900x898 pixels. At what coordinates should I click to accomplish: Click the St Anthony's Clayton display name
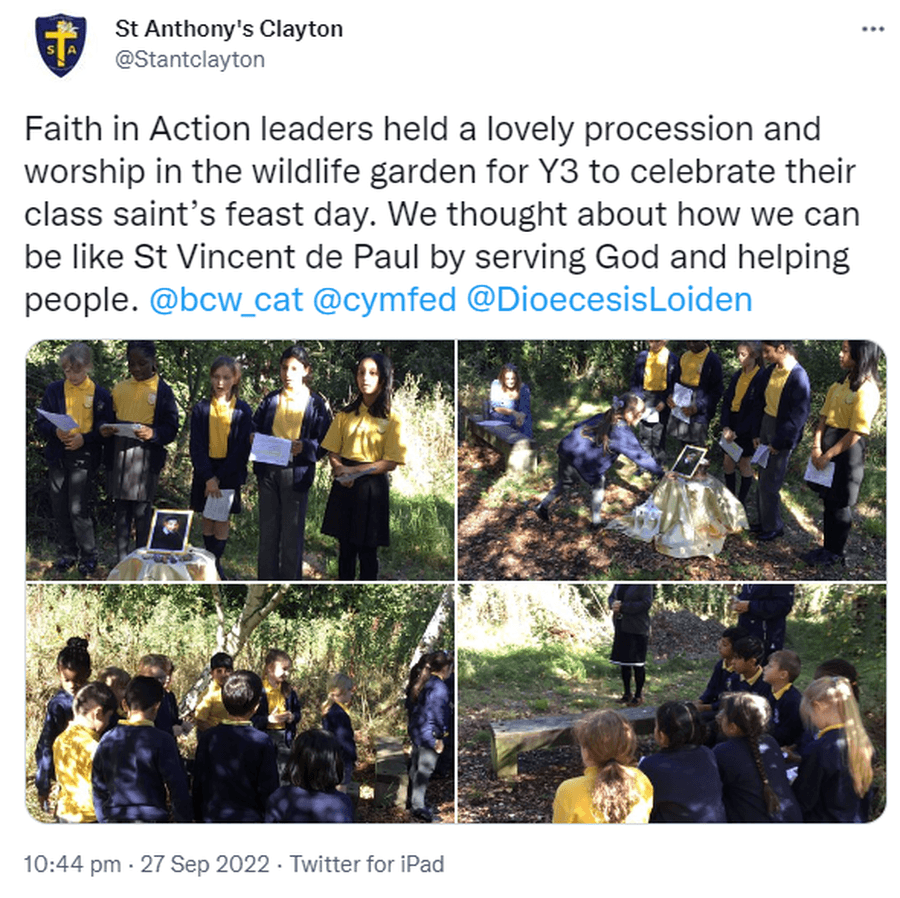229,29
